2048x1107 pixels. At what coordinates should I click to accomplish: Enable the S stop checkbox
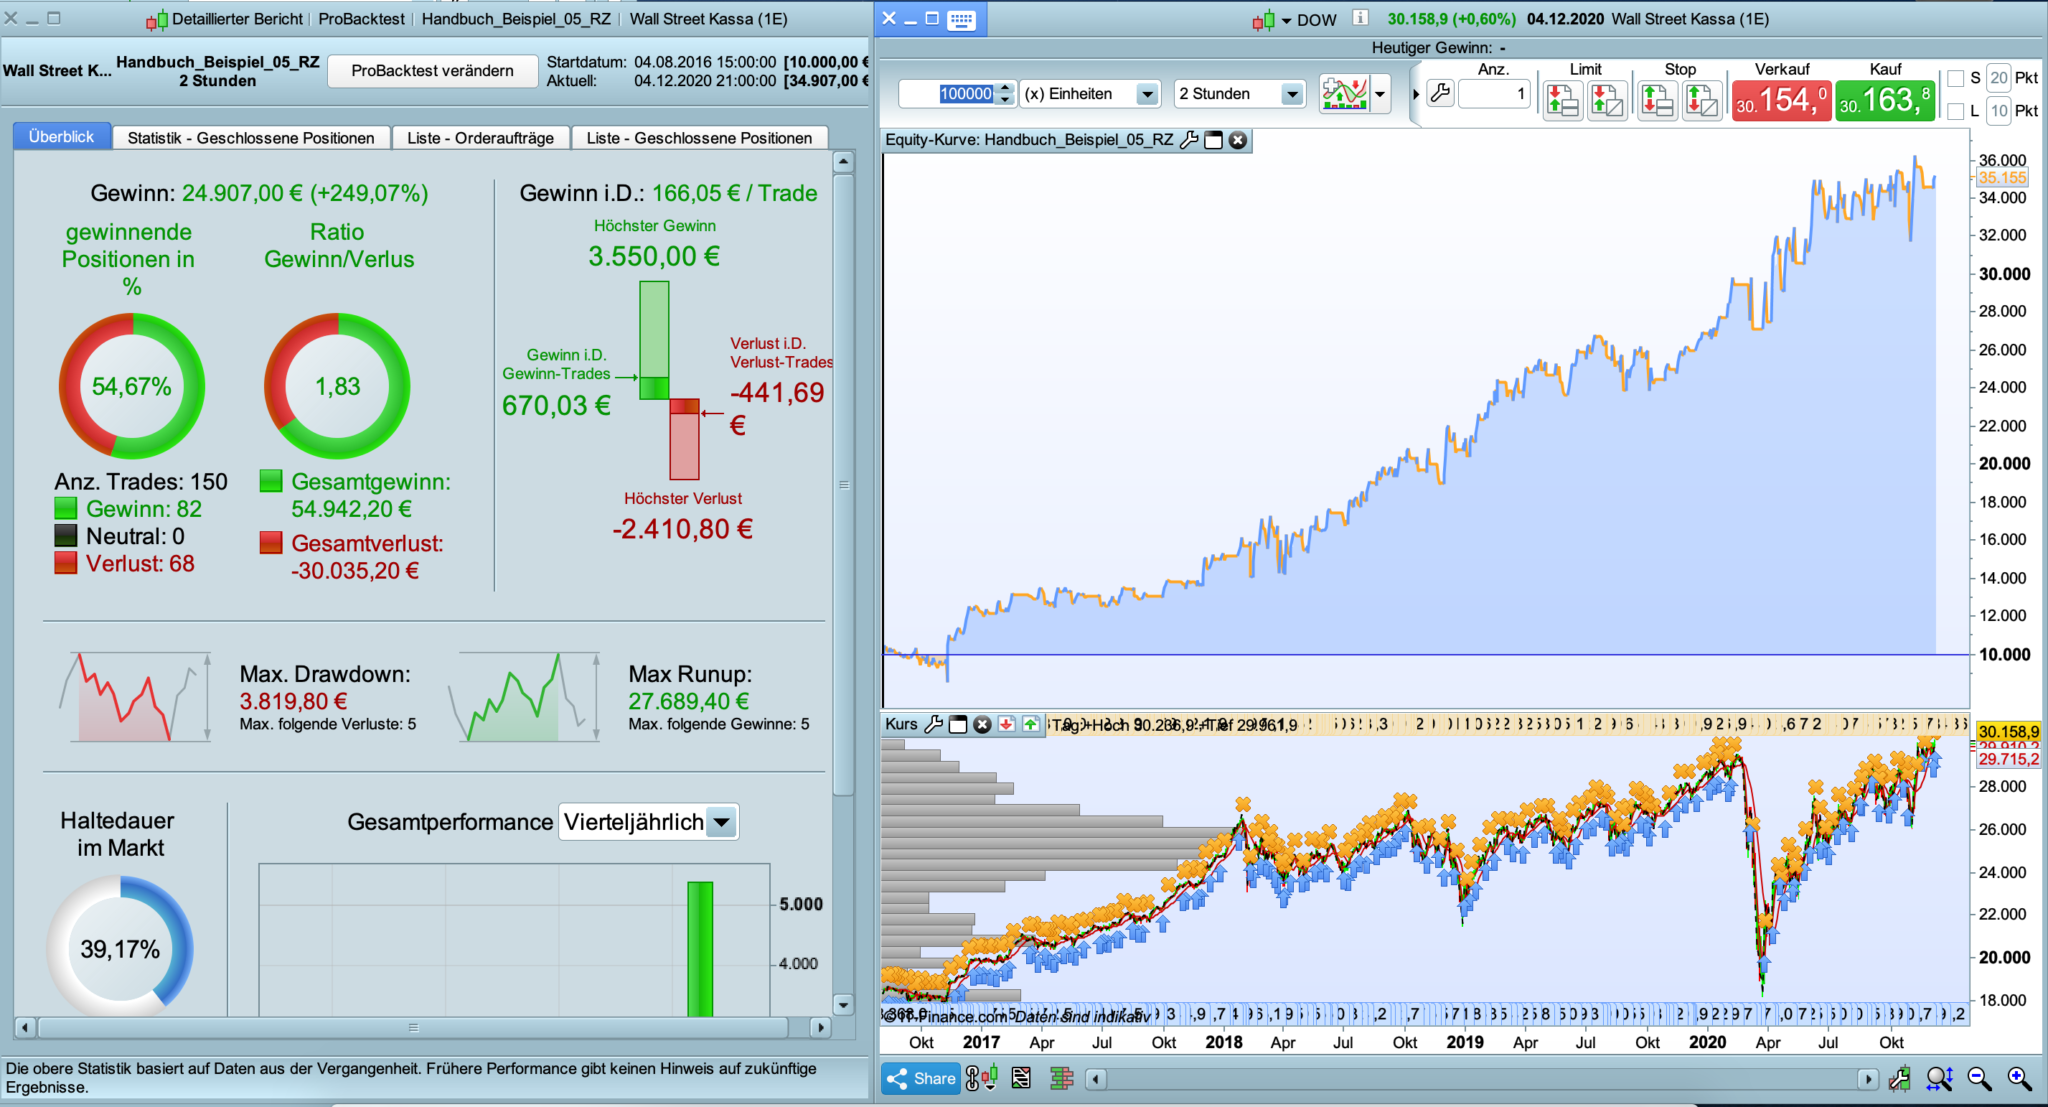point(1956,78)
